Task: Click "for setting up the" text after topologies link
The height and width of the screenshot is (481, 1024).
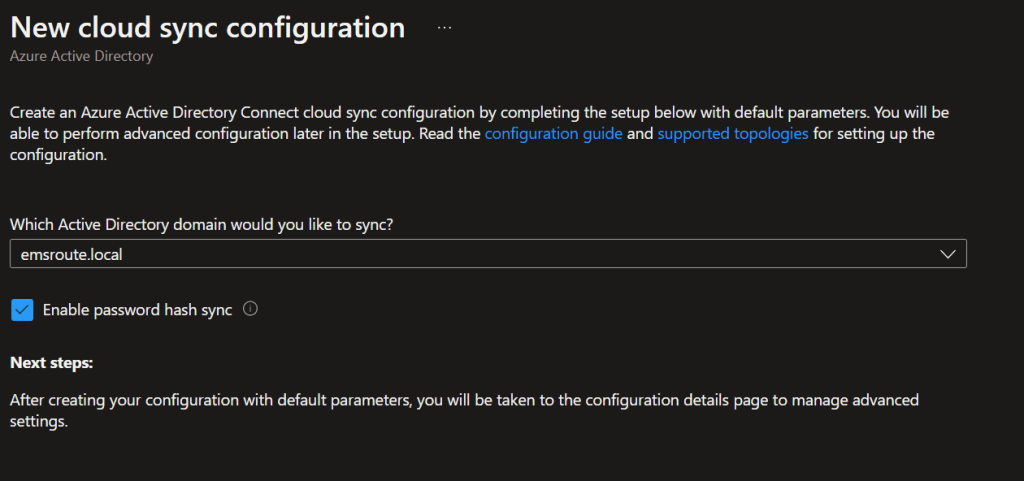Action: point(874,133)
